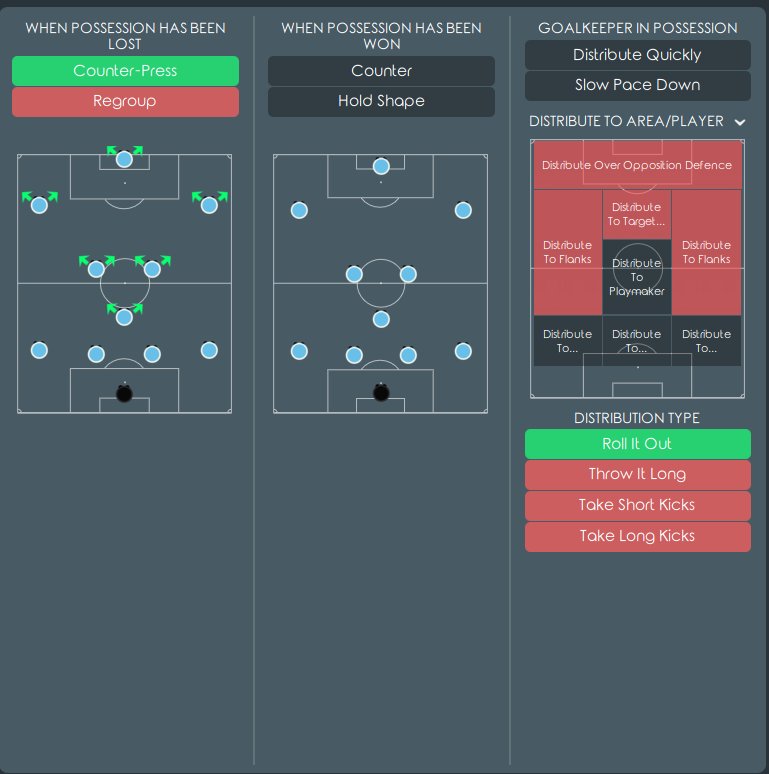This screenshot has height=774, width=769.
Task: Select left winger dot with green arrows
Action: [39, 205]
